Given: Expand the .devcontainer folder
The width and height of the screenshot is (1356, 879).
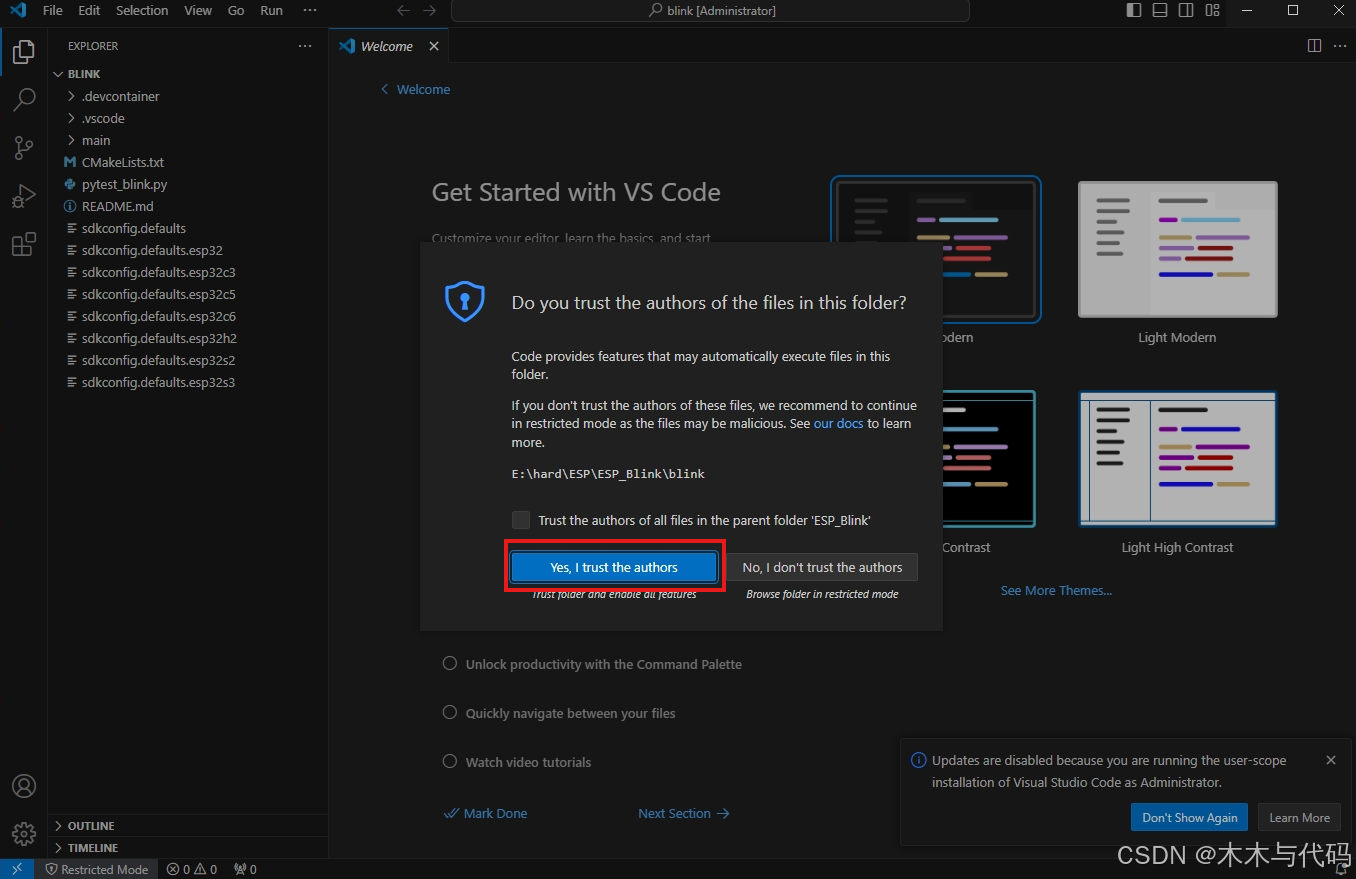Looking at the screenshot, I should point(188,96).
